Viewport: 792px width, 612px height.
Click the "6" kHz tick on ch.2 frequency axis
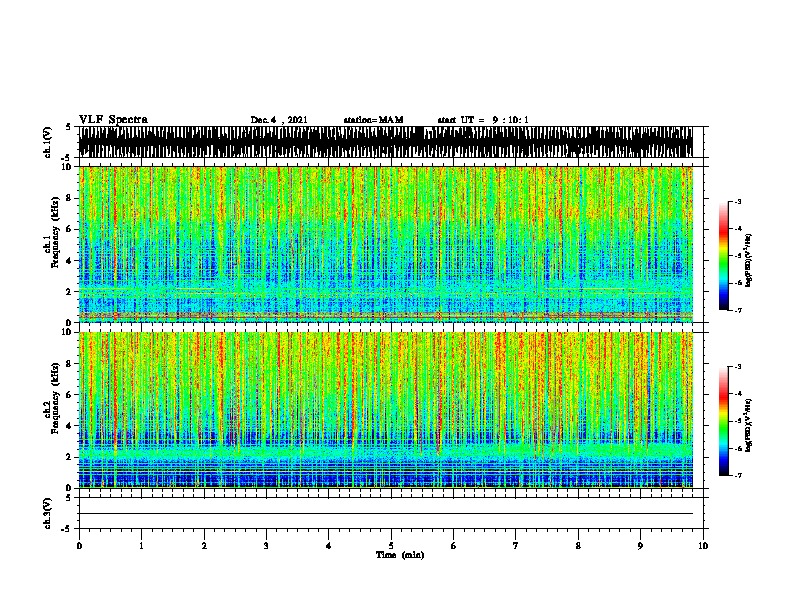point(69,394)
